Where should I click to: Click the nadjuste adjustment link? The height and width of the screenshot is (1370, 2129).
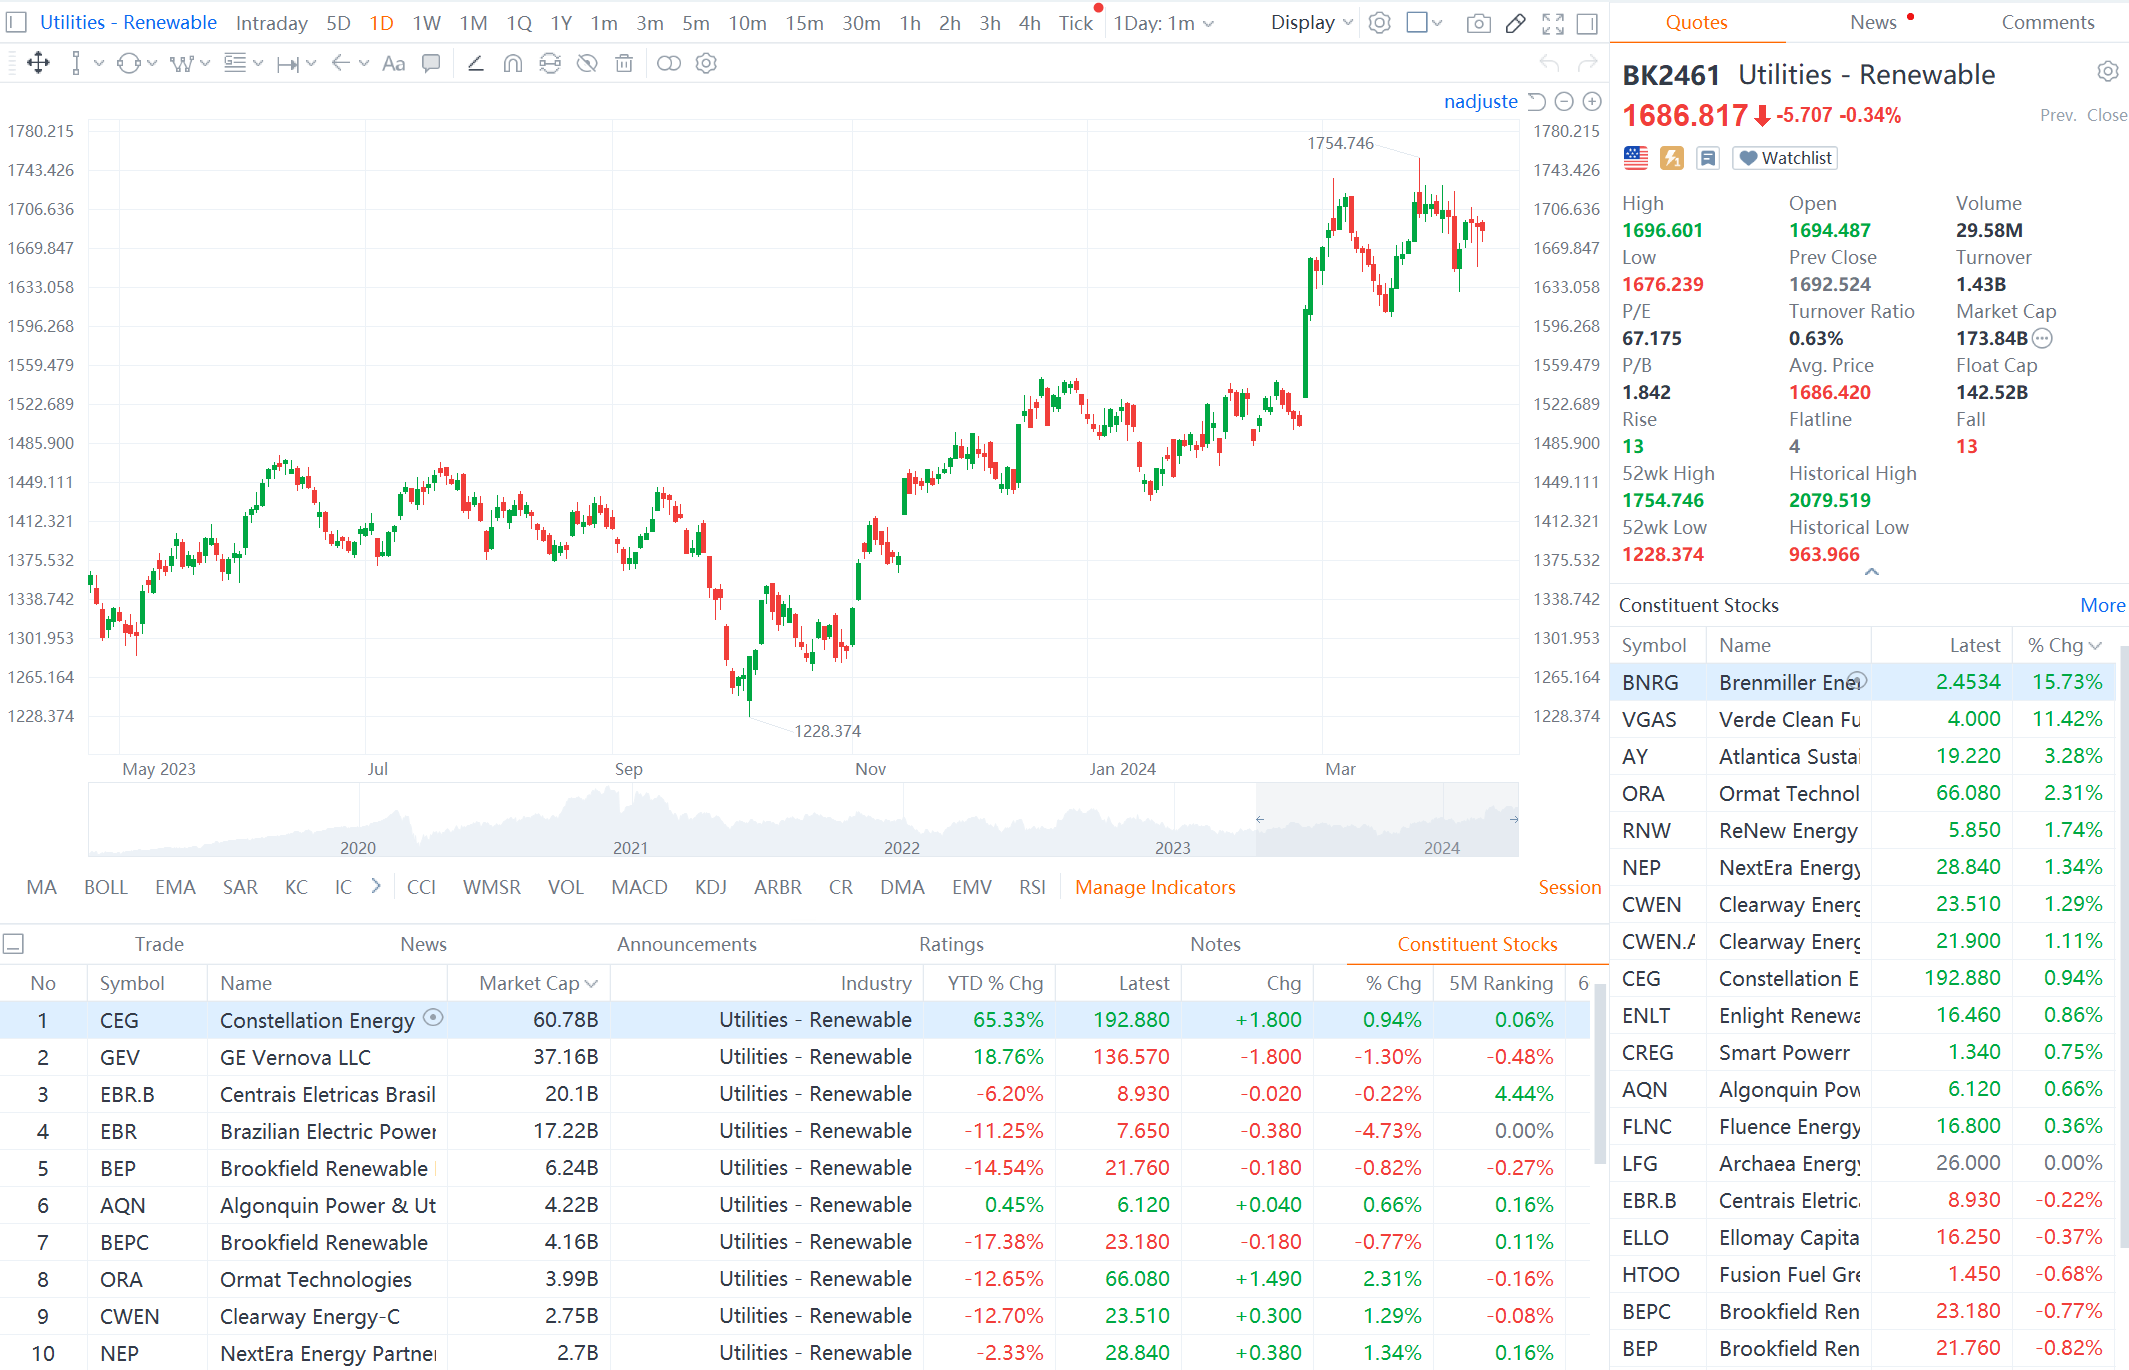click(1480, 101)
